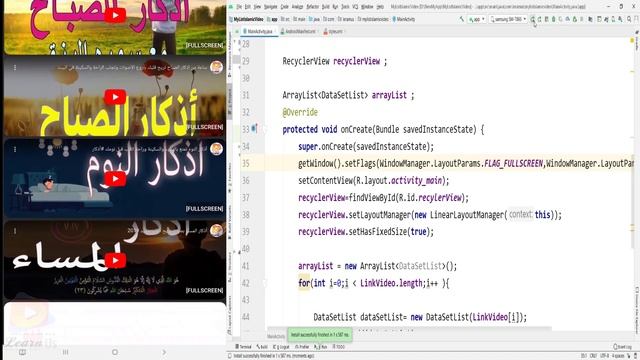Open the Window menu

[367, 7]
